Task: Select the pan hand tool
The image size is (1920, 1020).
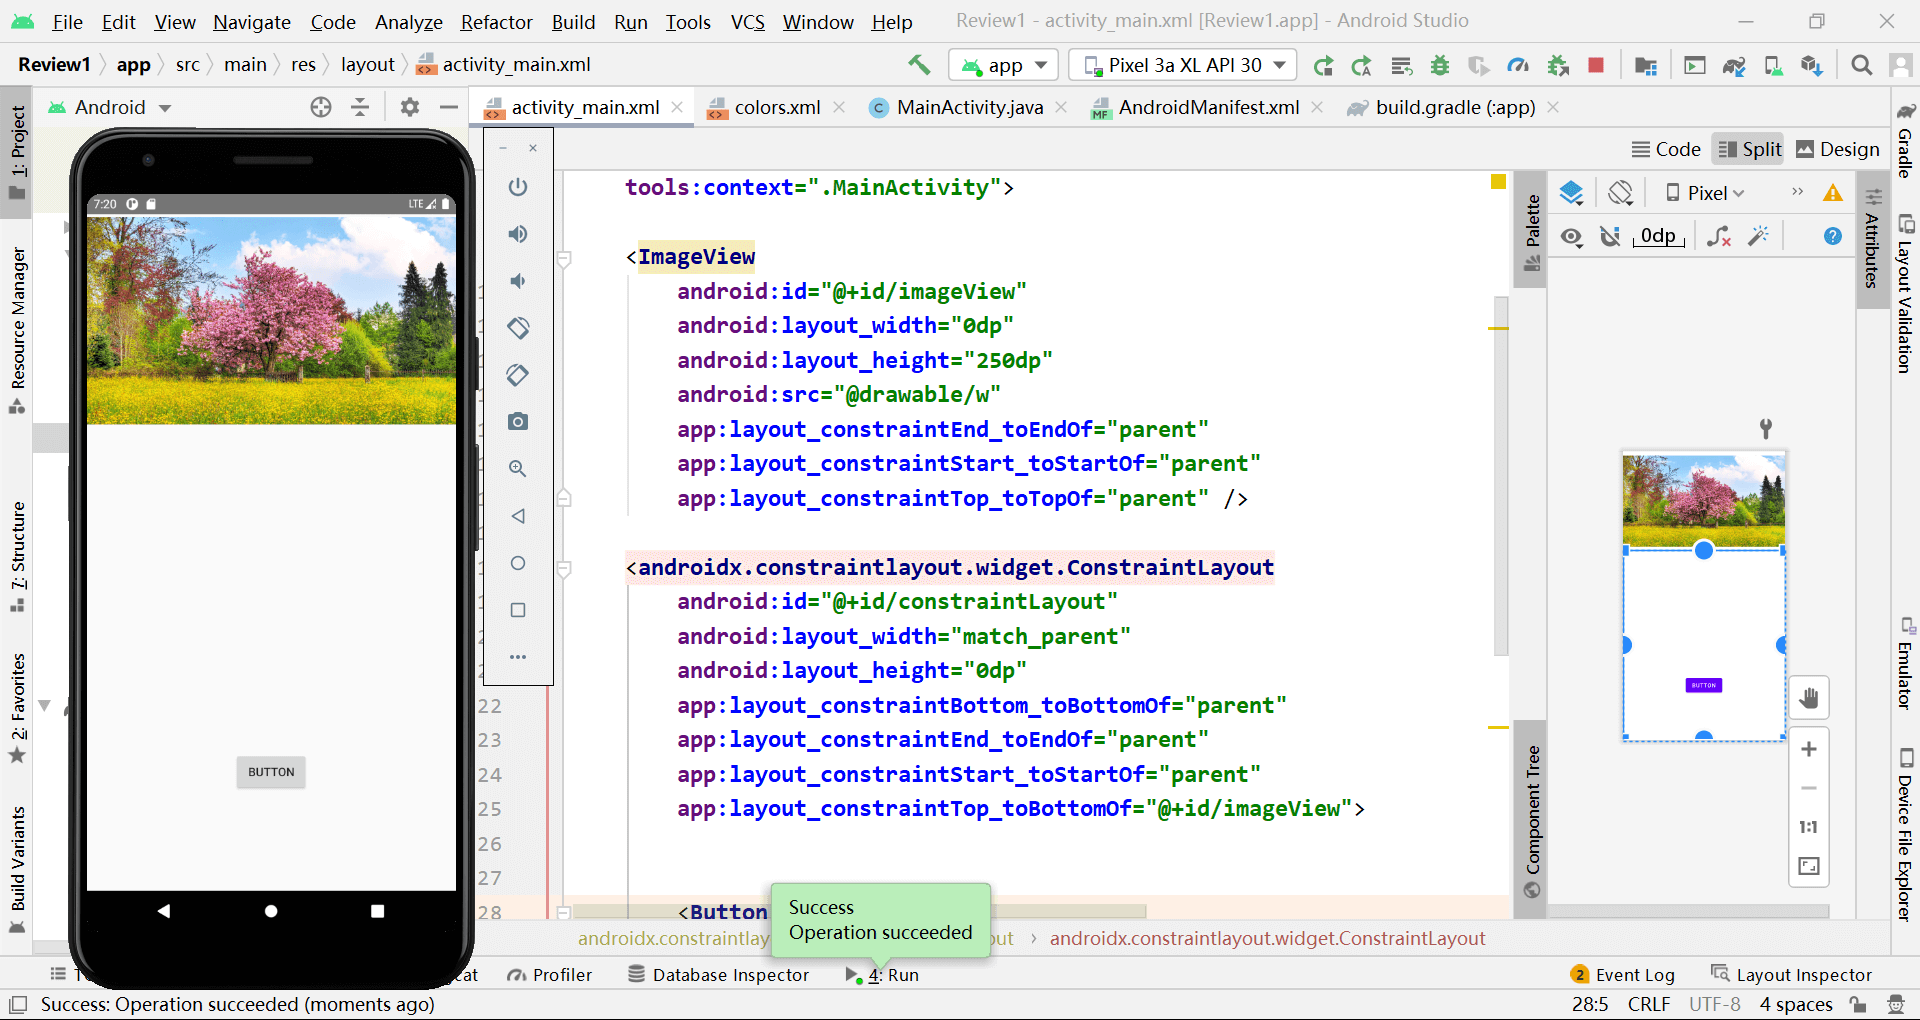Action: [1809, 698]
